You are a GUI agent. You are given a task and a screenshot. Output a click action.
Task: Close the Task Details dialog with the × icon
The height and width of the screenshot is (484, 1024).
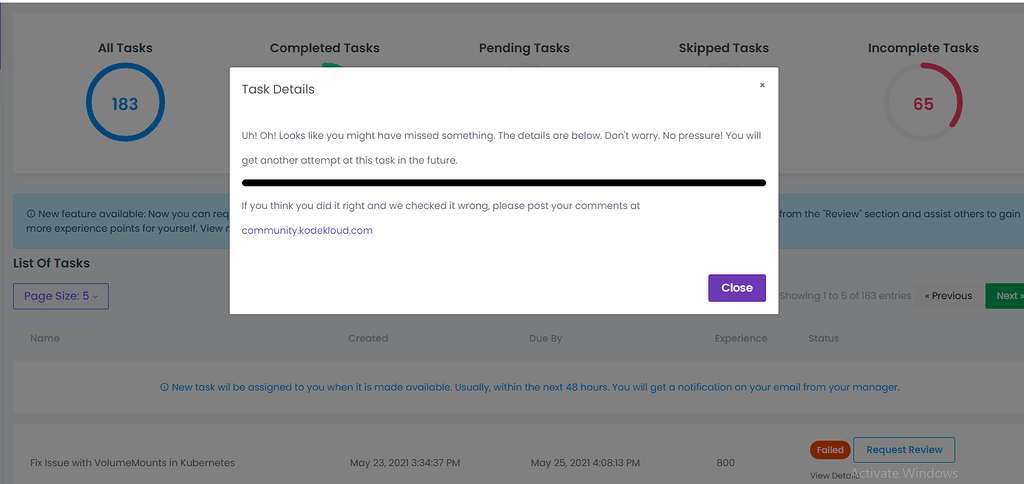pyautogui.click(x=762, y=85)
